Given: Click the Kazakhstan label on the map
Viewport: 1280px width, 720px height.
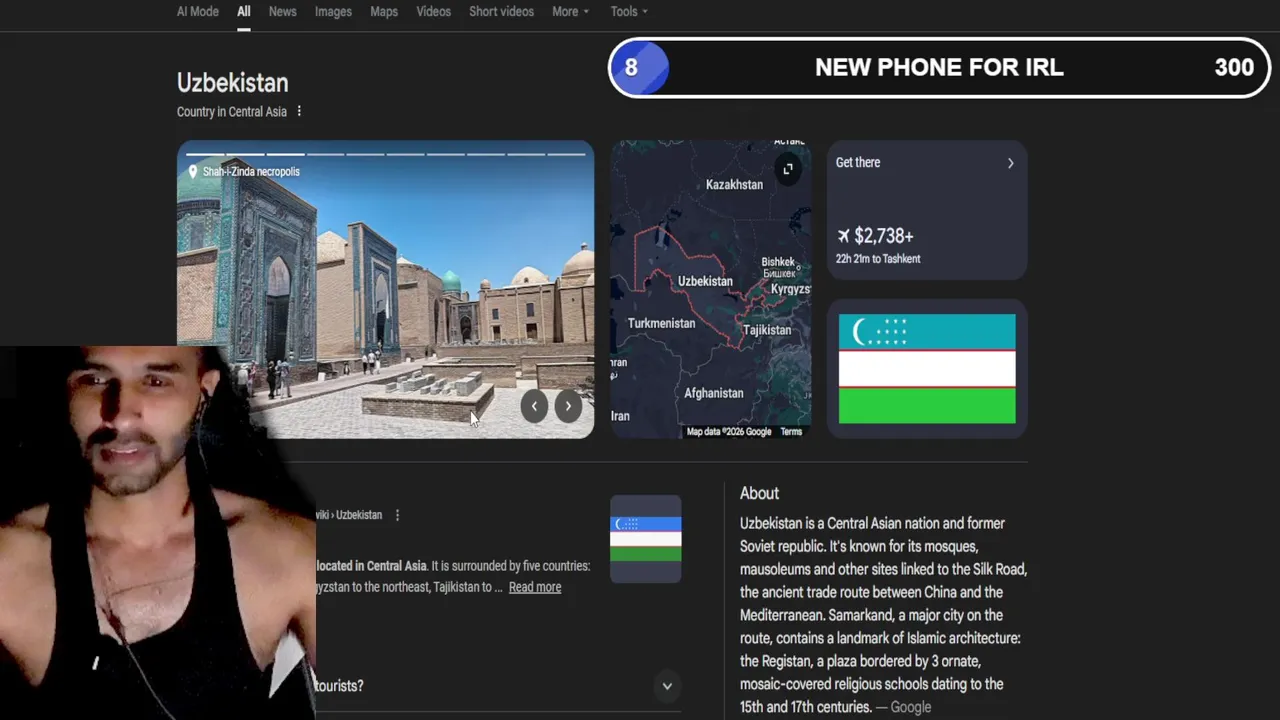Looking at the screenshot, I should (x=734, y=185).
